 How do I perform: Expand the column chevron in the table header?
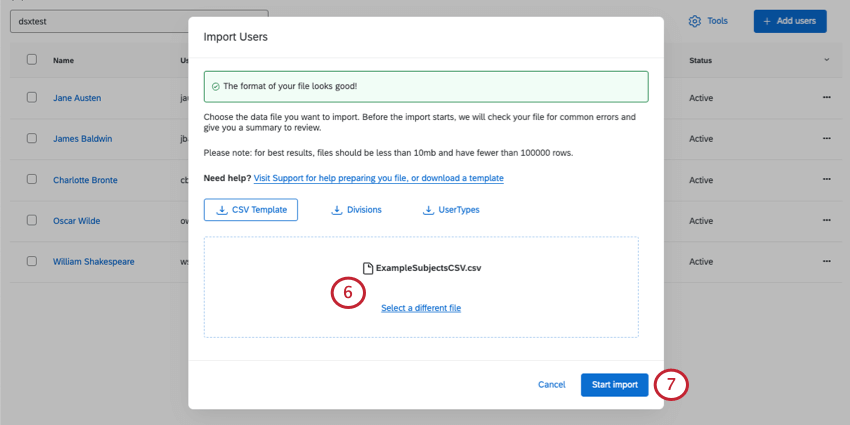point(827,60)
